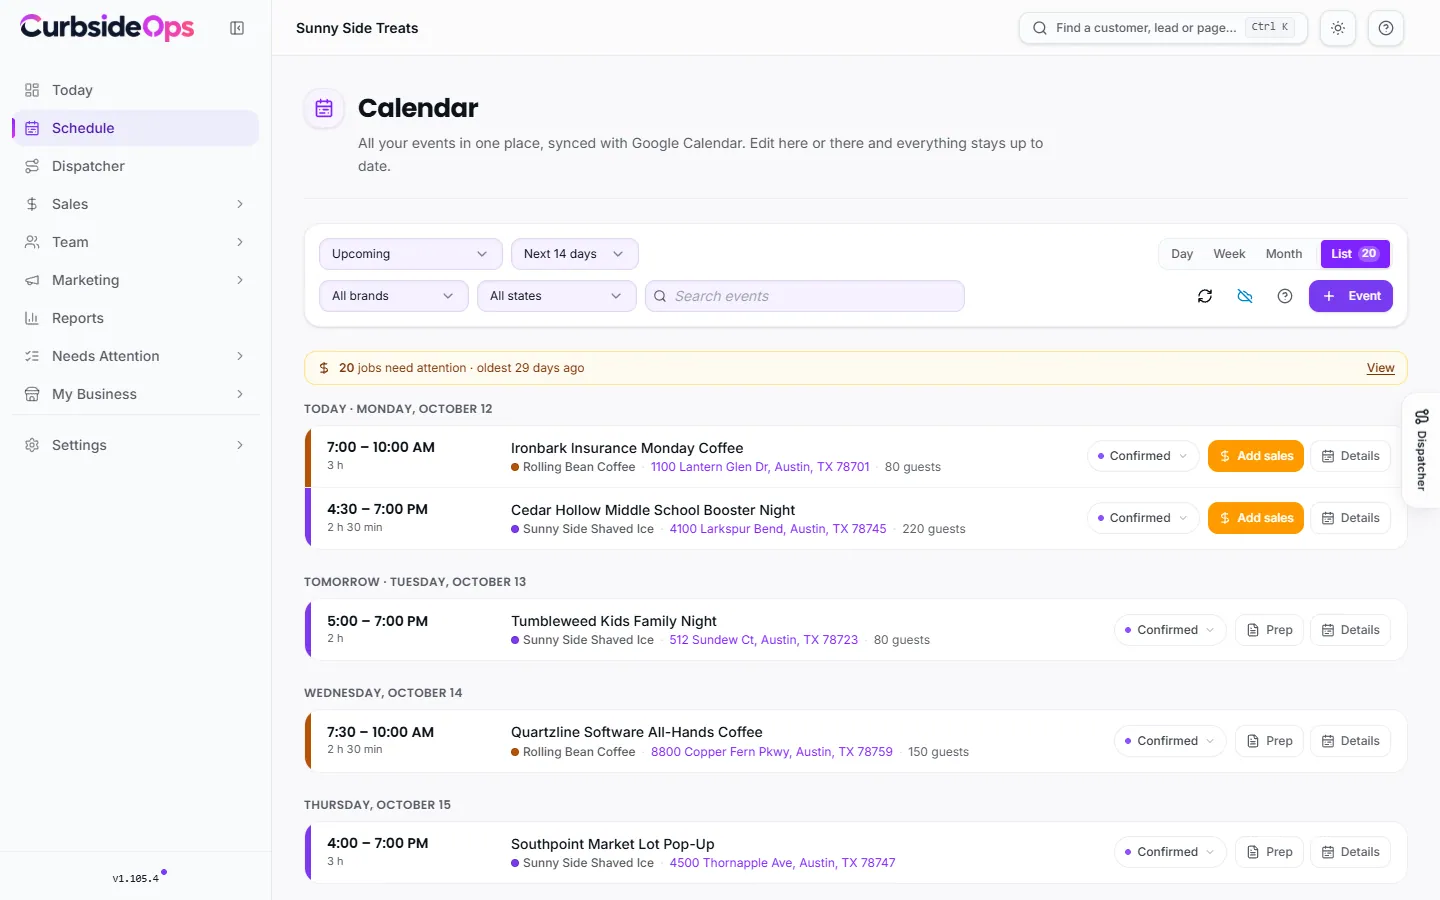
Task: Switch to Week view
Action: coord(1229,254)
